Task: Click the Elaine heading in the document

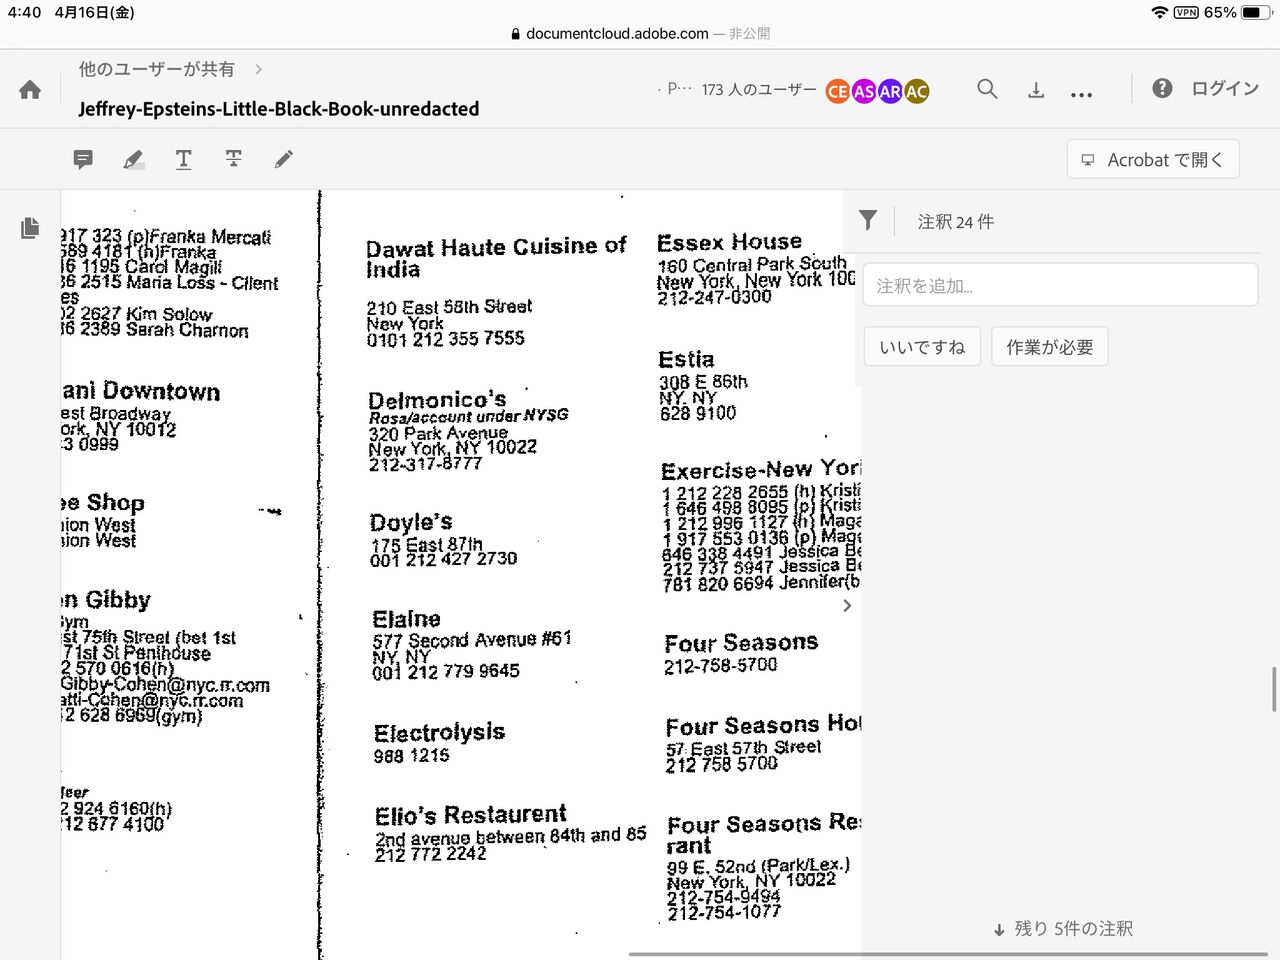Action: pos(406,619)
